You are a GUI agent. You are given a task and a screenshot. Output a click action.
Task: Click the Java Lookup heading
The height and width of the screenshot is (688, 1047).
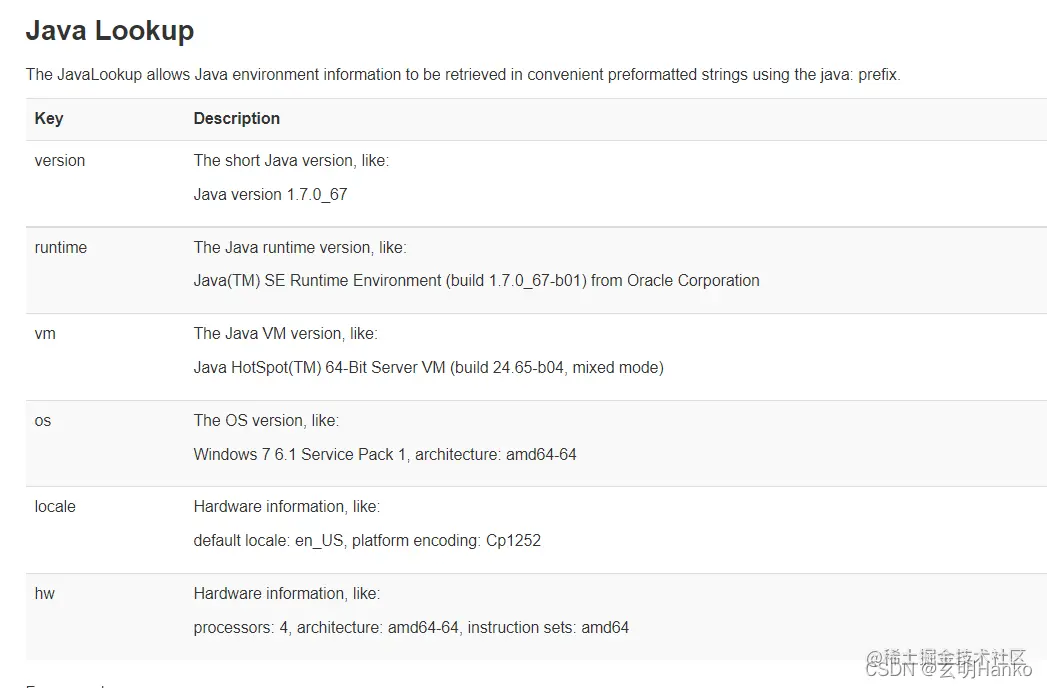110,31
